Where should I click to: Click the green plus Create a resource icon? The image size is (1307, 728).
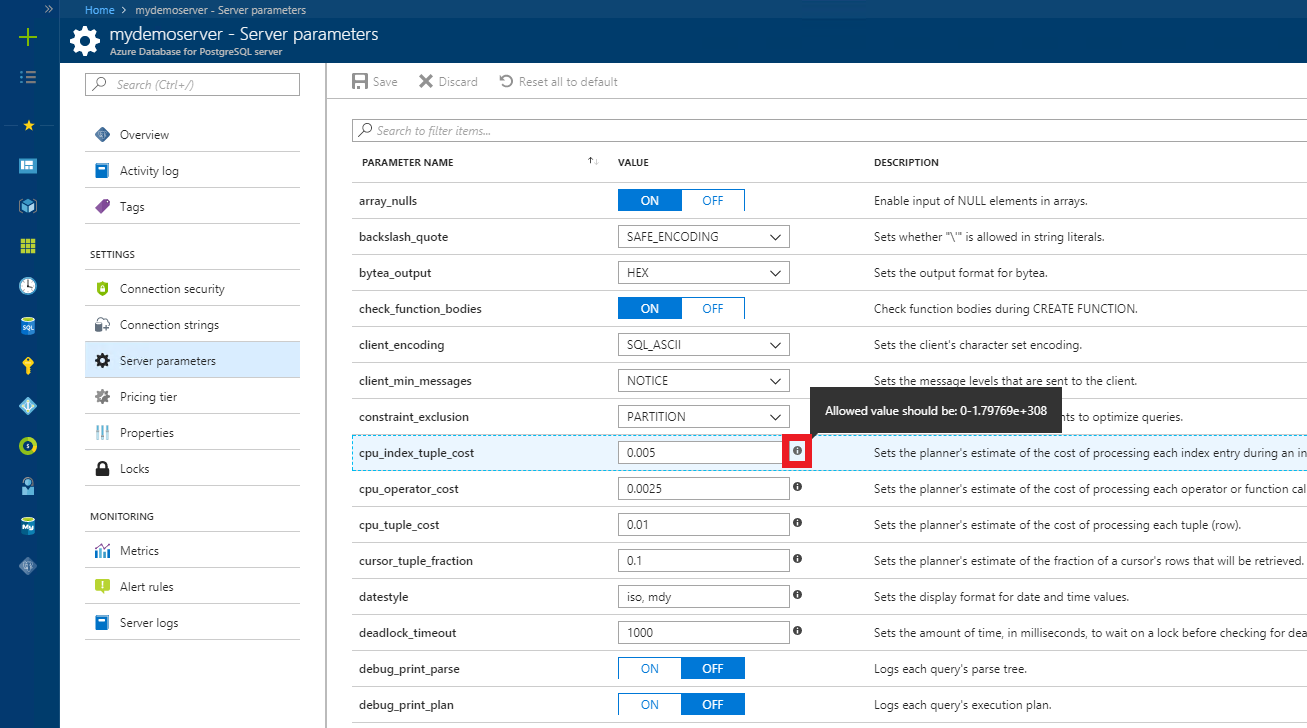pyautogui.click(x=28, y=37)
